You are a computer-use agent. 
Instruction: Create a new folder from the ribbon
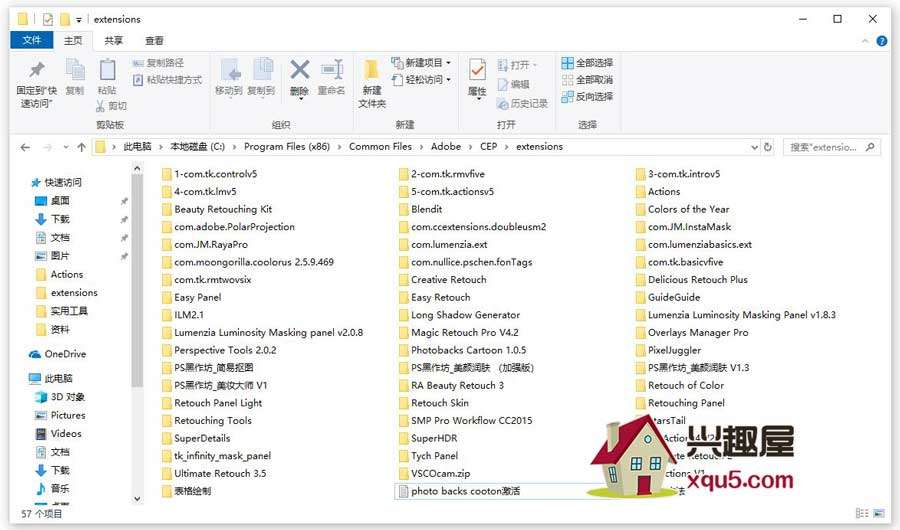click(372, 84)
